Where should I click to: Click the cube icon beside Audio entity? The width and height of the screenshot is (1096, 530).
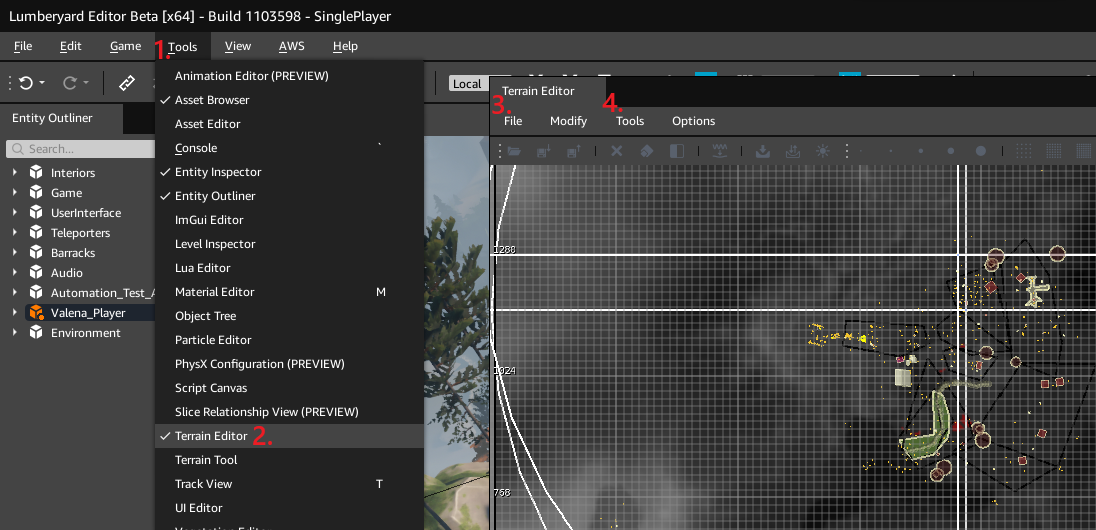pyautogui.click(x=36, y=273)
